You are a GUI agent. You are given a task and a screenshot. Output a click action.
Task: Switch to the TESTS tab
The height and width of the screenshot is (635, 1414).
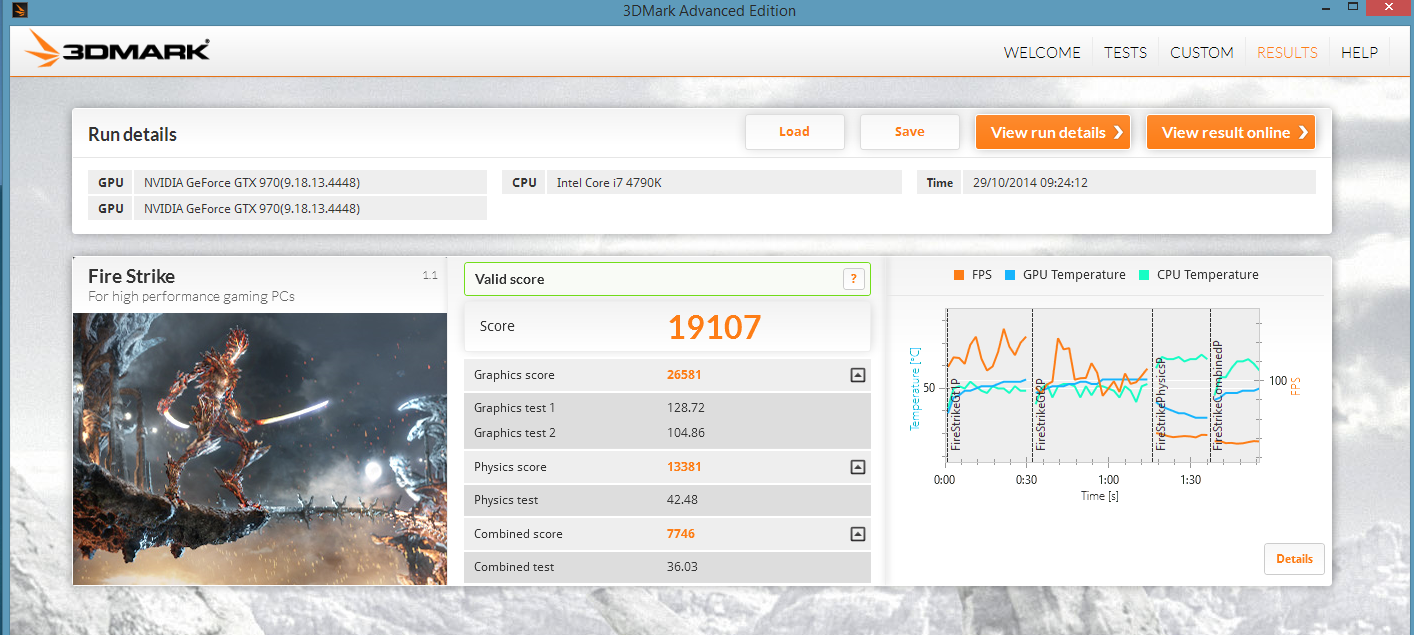point(1125,53)
